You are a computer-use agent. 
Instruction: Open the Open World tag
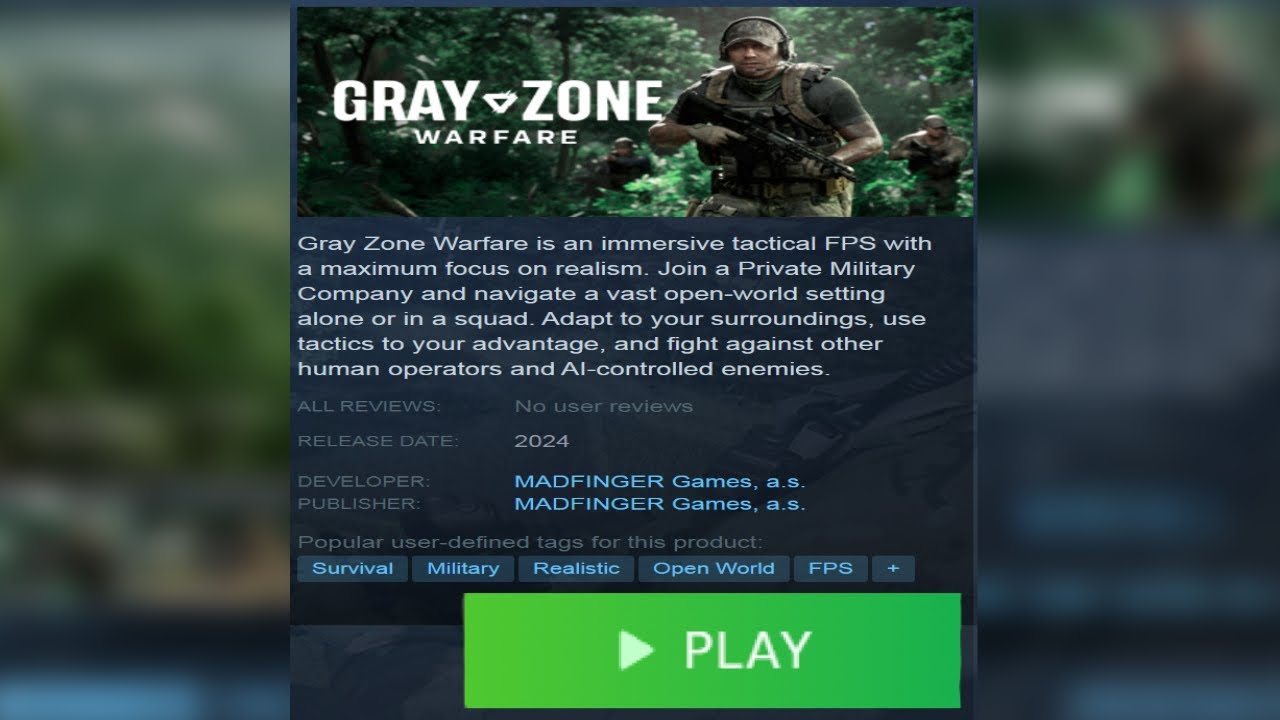714,569
